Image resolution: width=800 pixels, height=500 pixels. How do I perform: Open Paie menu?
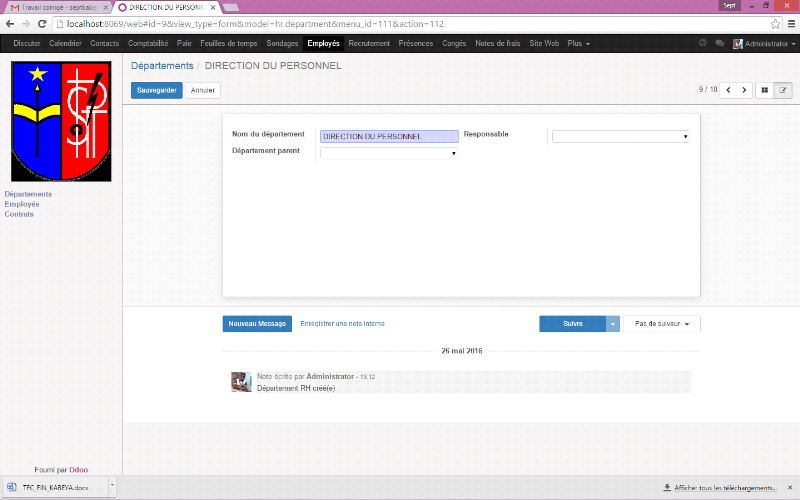pos(184,43)
